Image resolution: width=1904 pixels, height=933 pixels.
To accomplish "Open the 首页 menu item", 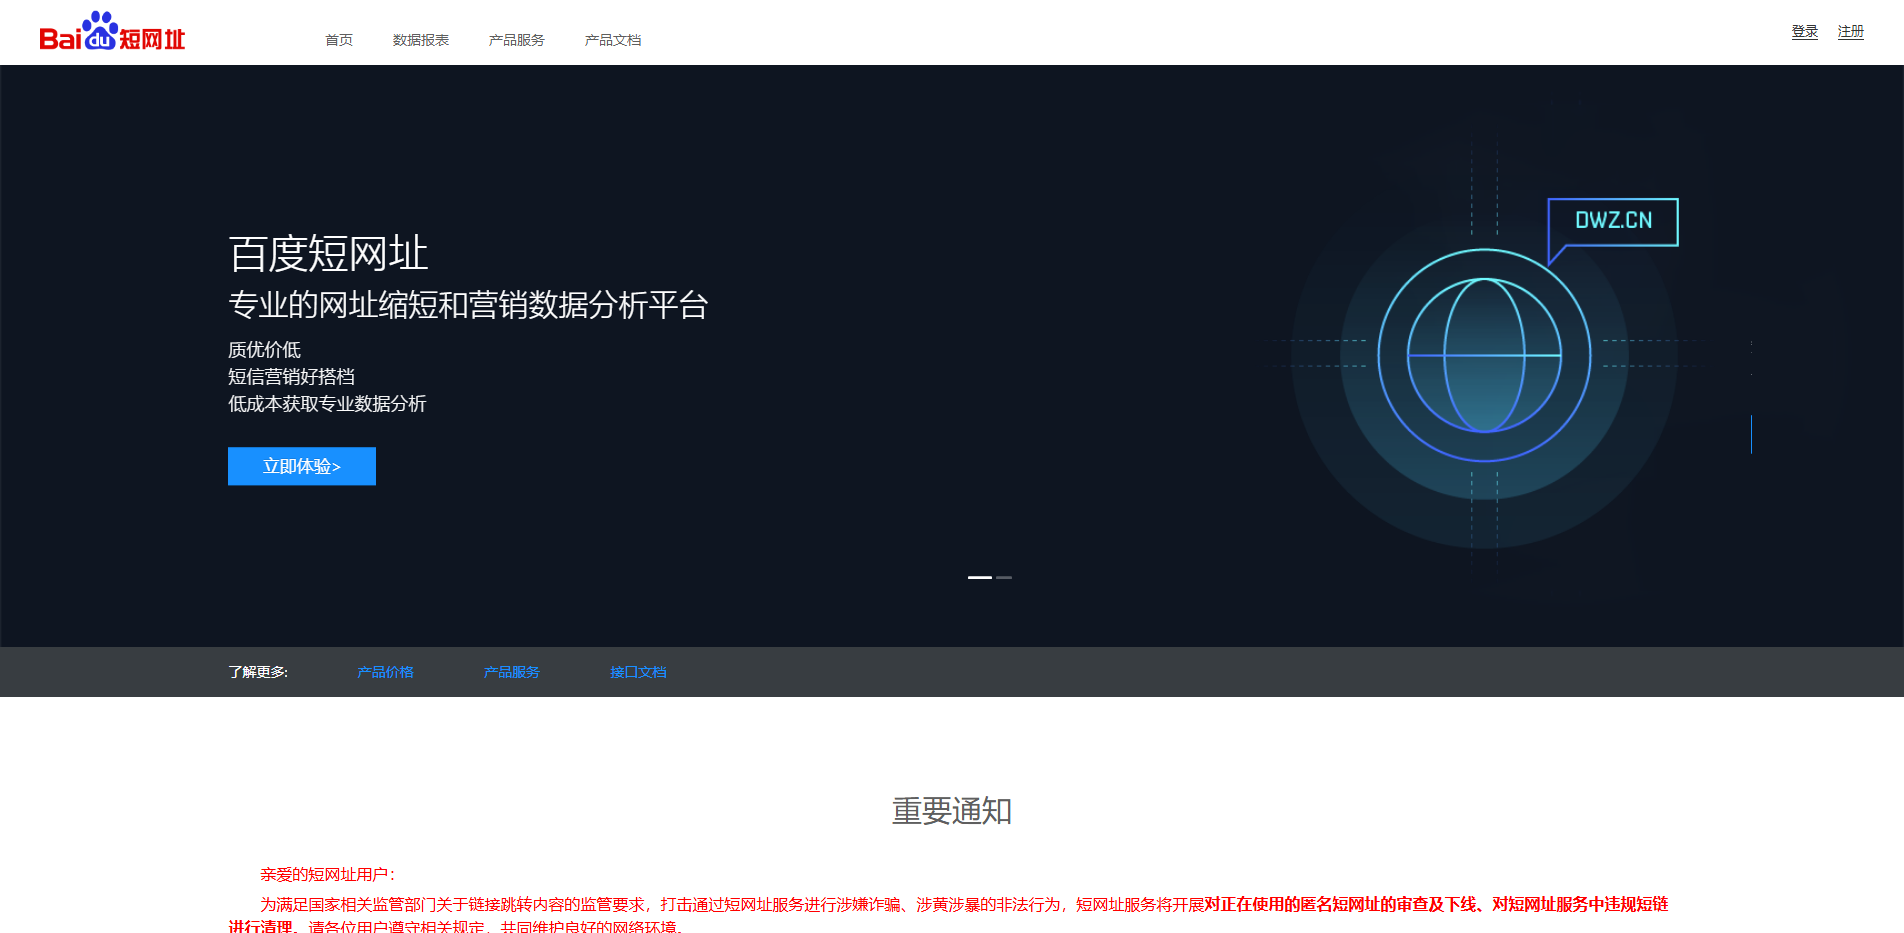I will point(338,40).
